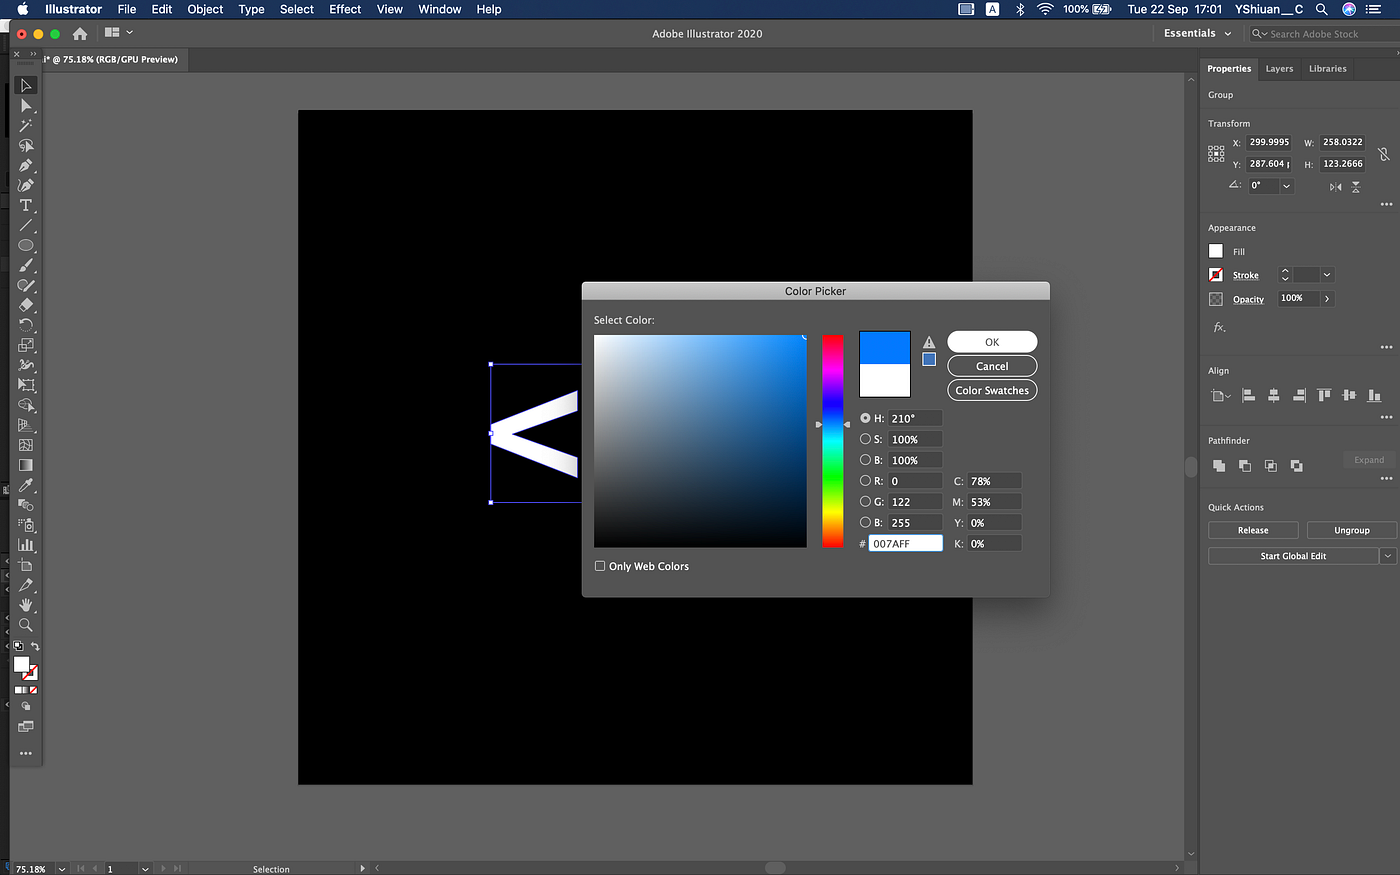The width and height of the screenshot is (1400, 875).
Task: Open the Start Global Edit dropdown arrow
Action: click(x=1387, y=556)
